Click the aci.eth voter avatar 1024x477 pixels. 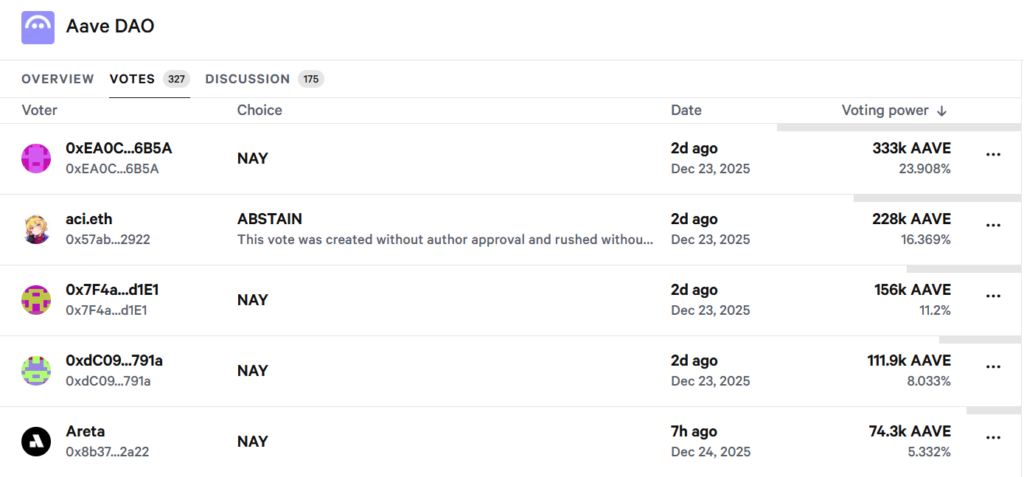click(x=36, y=229)
